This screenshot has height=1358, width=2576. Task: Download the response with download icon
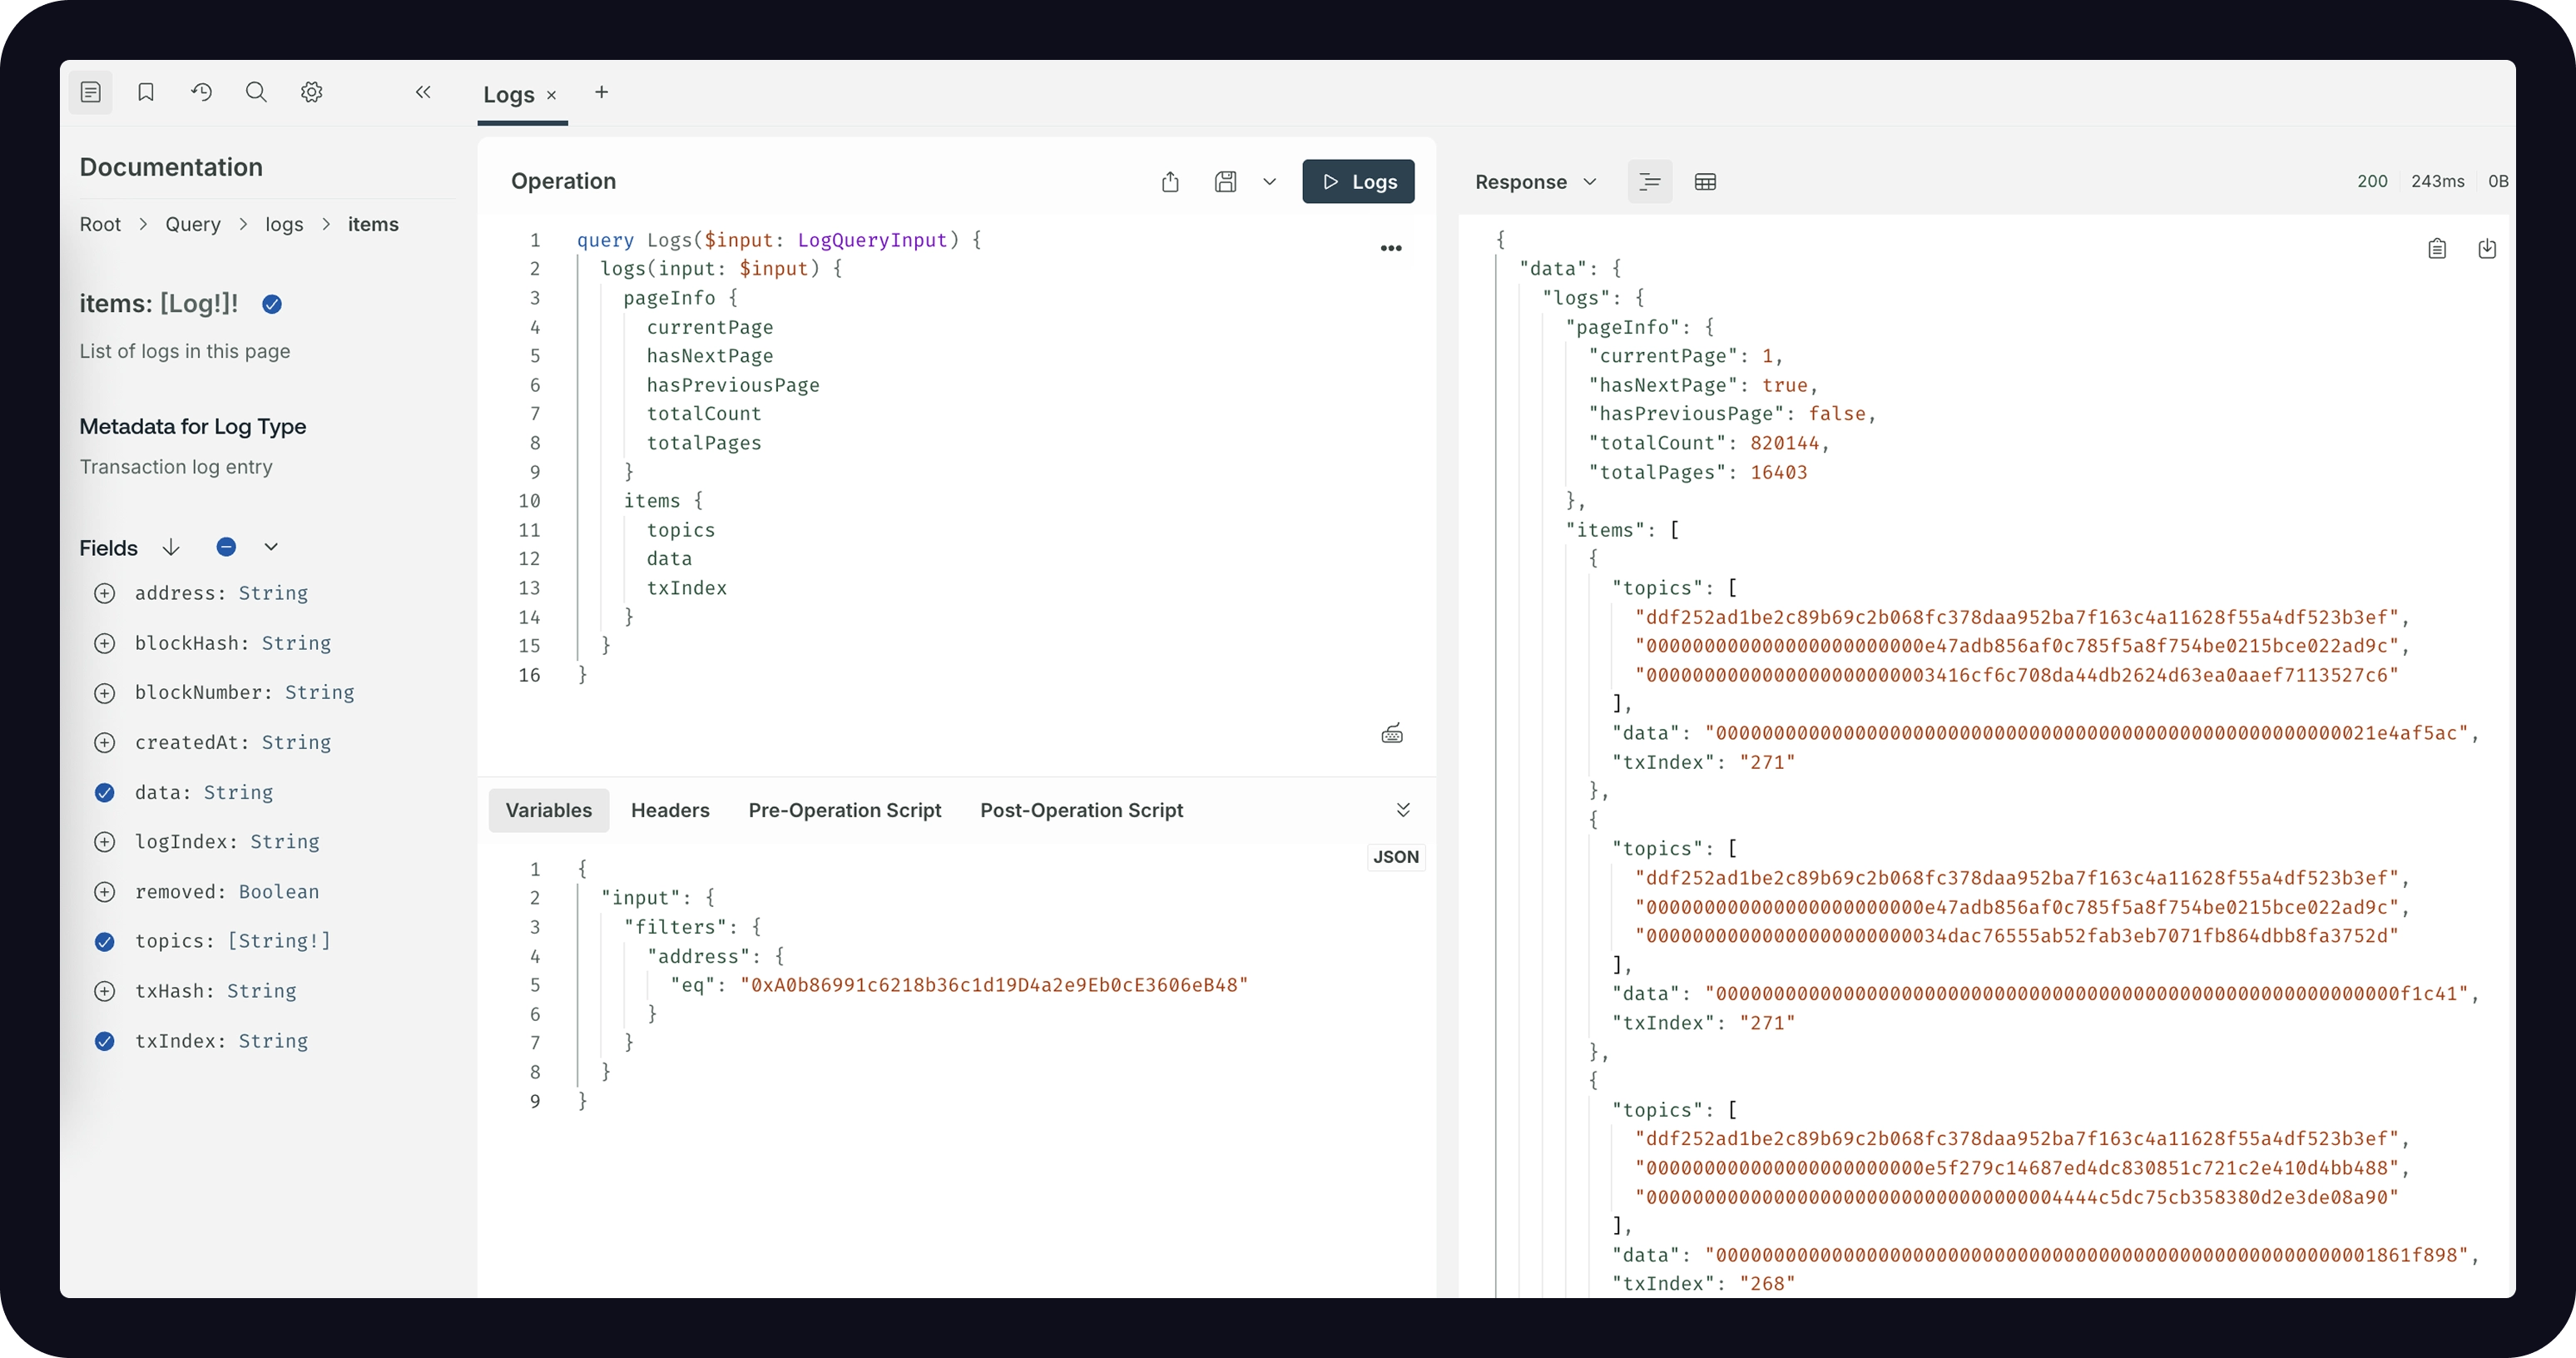(2487, 249)
